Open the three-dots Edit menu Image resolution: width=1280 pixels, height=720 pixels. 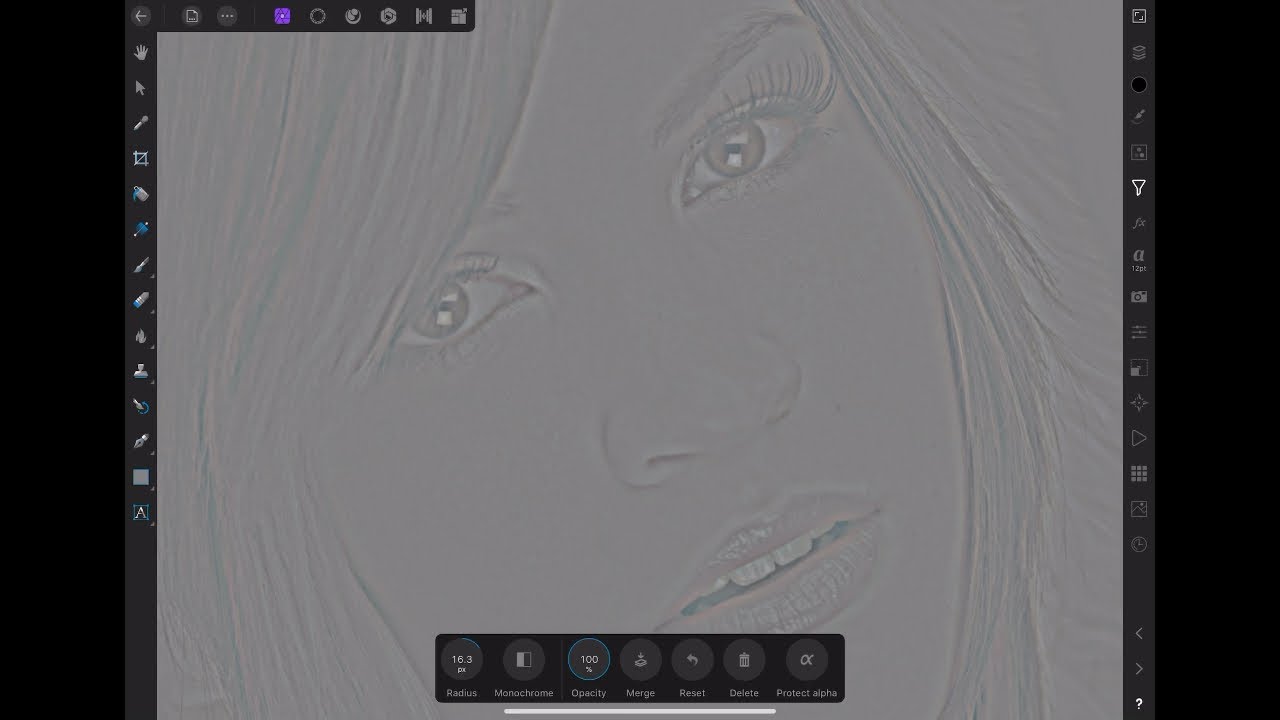pos(227,16)
